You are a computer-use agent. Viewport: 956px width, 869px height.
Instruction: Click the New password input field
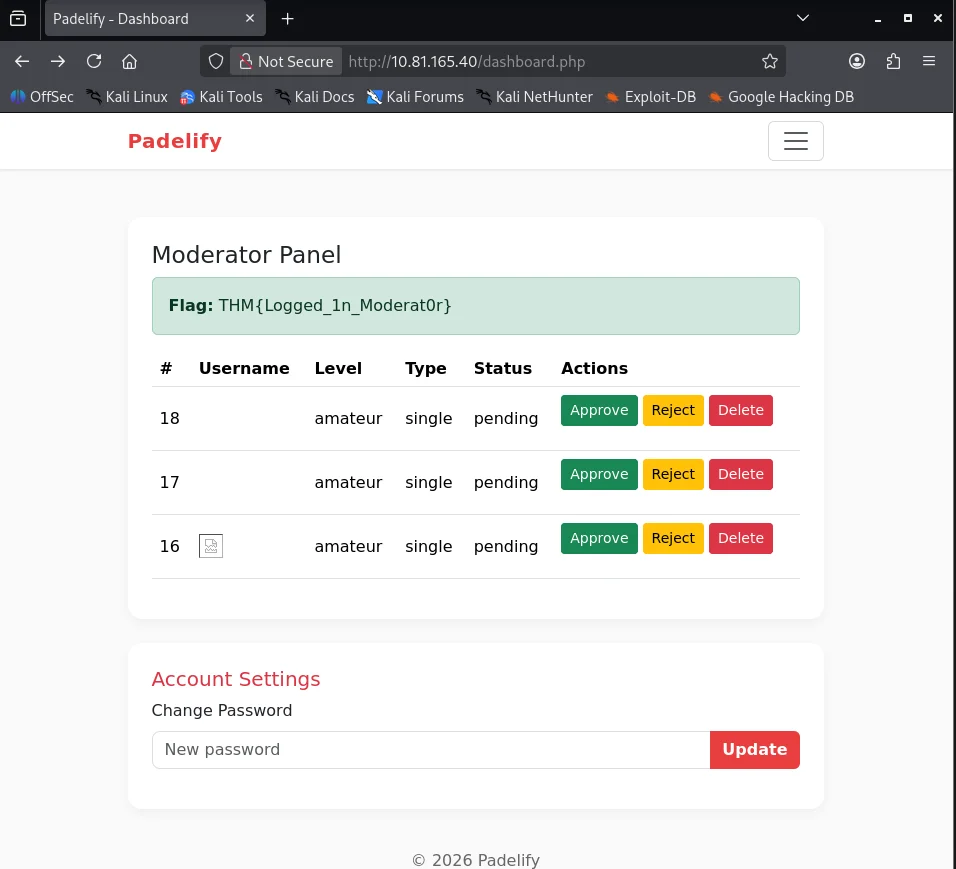coord(430,749)
